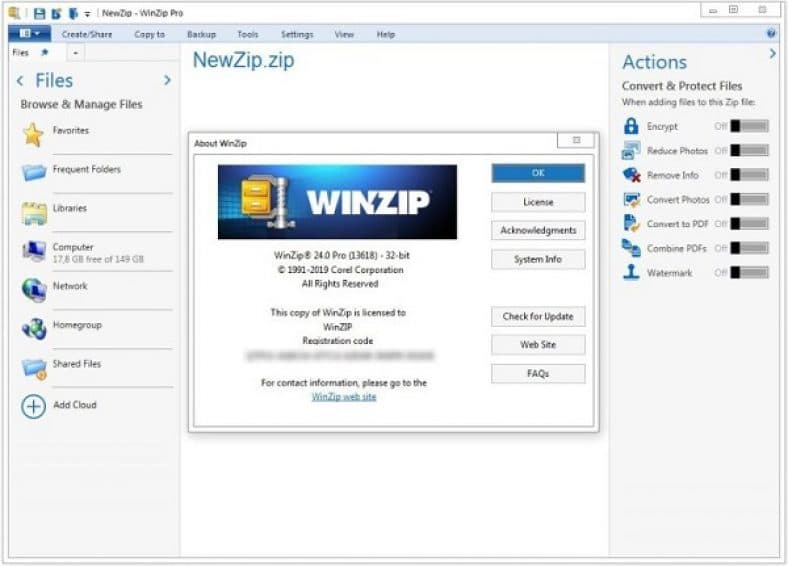The height and width of the screenshot is (566, 788).
Task: Open the Computer icon
Action: tap(34, 251)
